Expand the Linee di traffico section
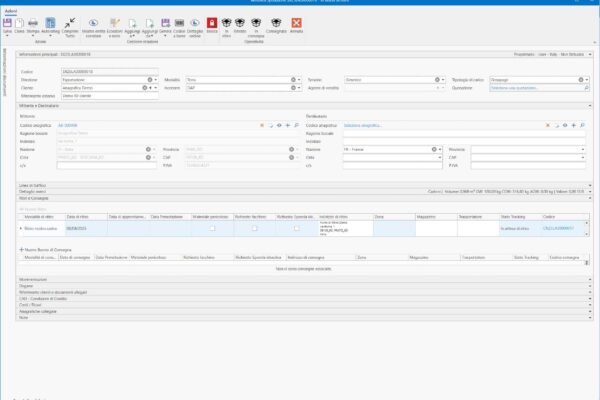The height and width of the screenshot is (400, 600). pos(590,185)
